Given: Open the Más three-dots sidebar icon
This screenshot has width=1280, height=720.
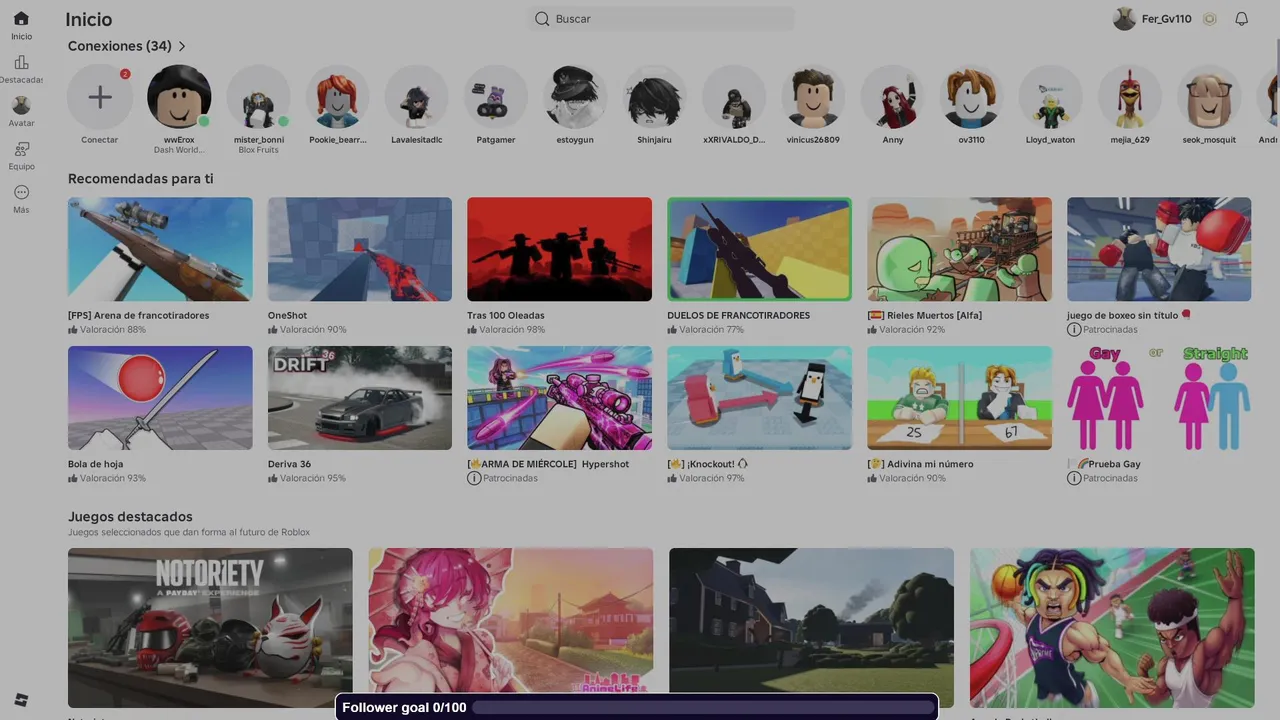Looking at the screenshot, I should point(21,192).
